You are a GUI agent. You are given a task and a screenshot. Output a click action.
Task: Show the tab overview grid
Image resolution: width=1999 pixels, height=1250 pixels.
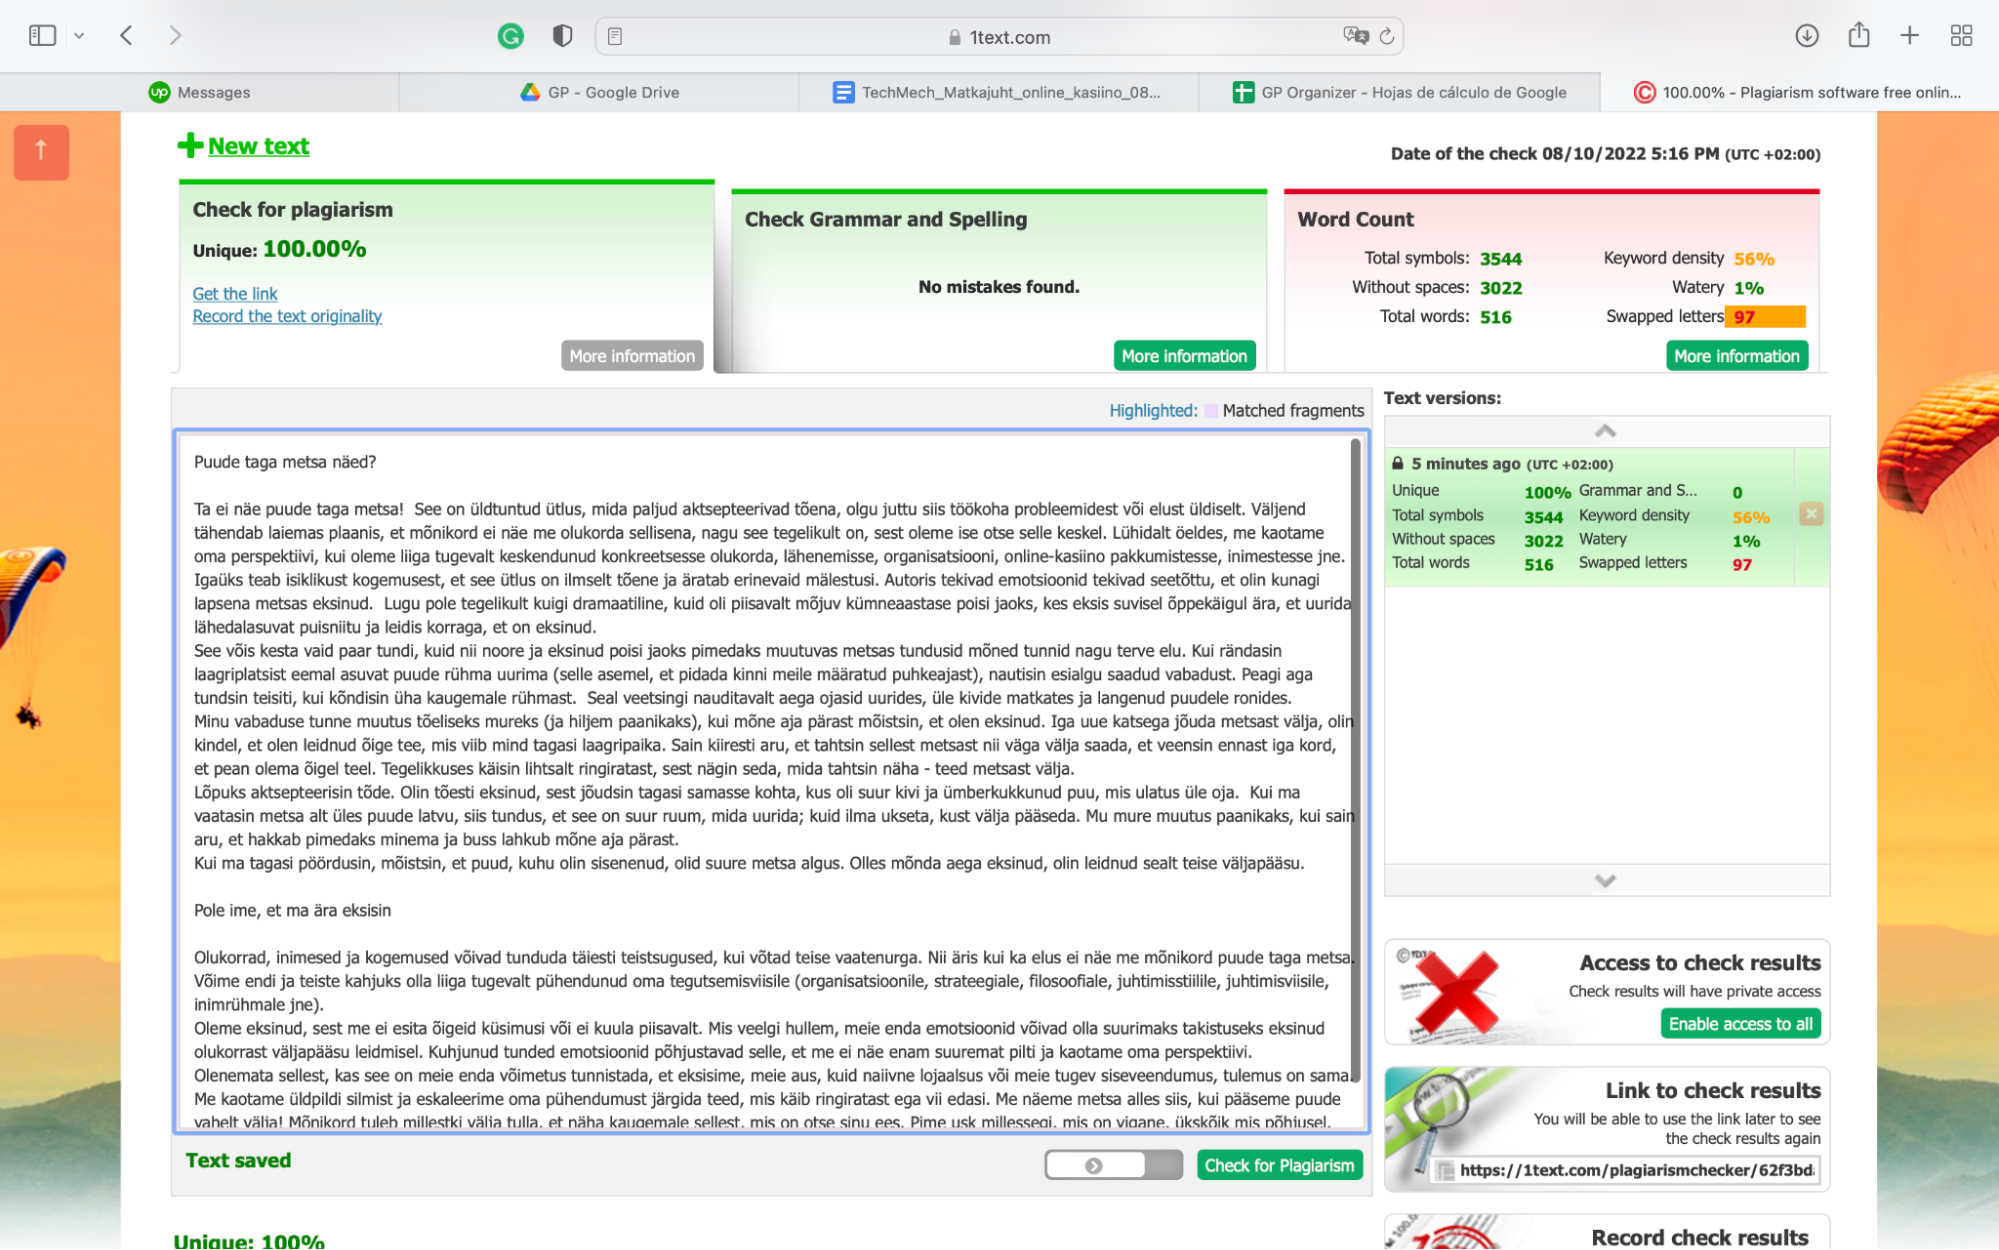pyautogui.click(x=1961, y=36)
